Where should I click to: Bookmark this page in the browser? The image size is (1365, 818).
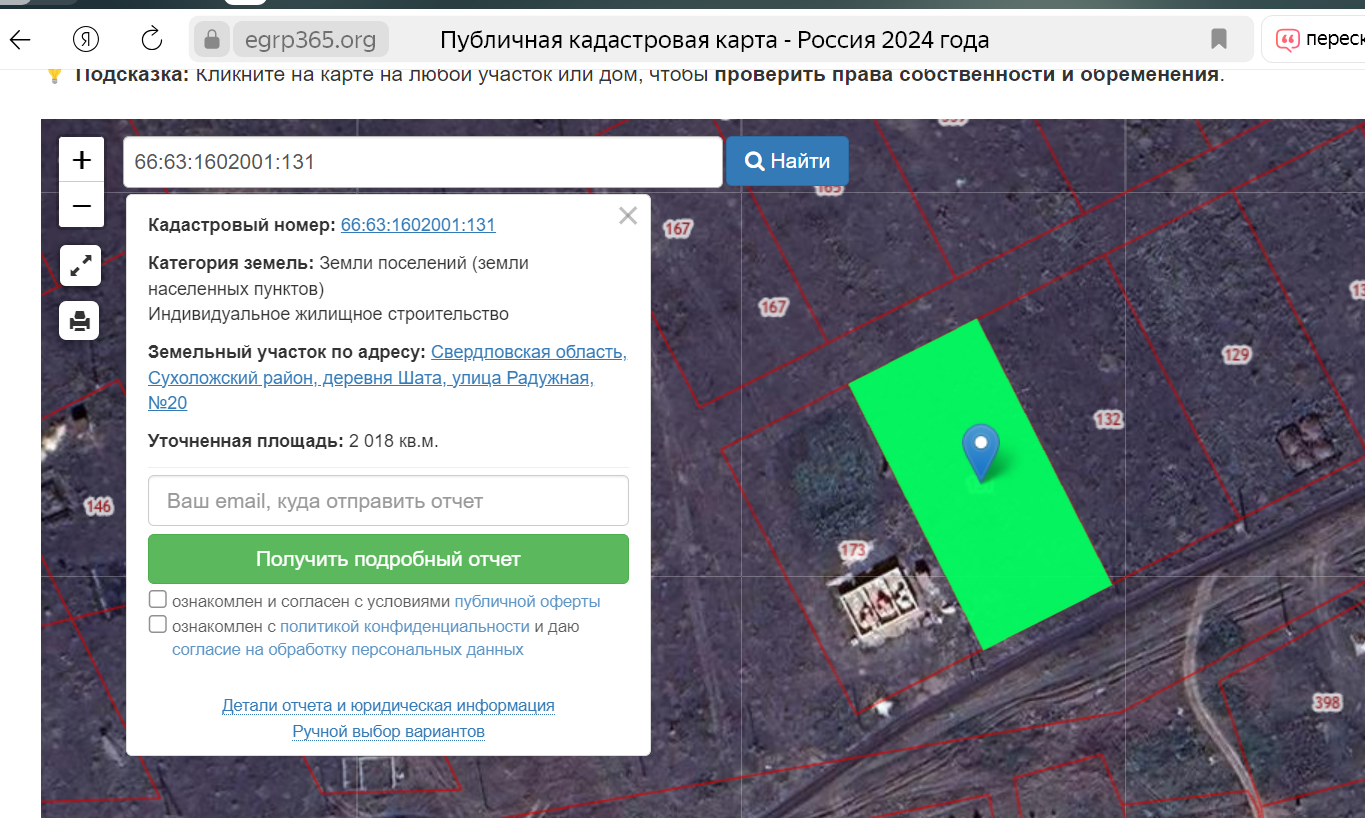[x=1219, y=39]
